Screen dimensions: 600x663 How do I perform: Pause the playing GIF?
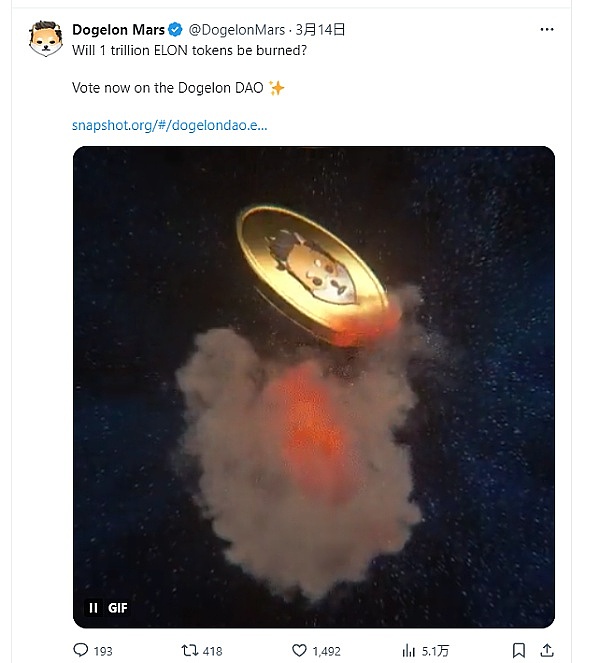(x=93, y=607)
